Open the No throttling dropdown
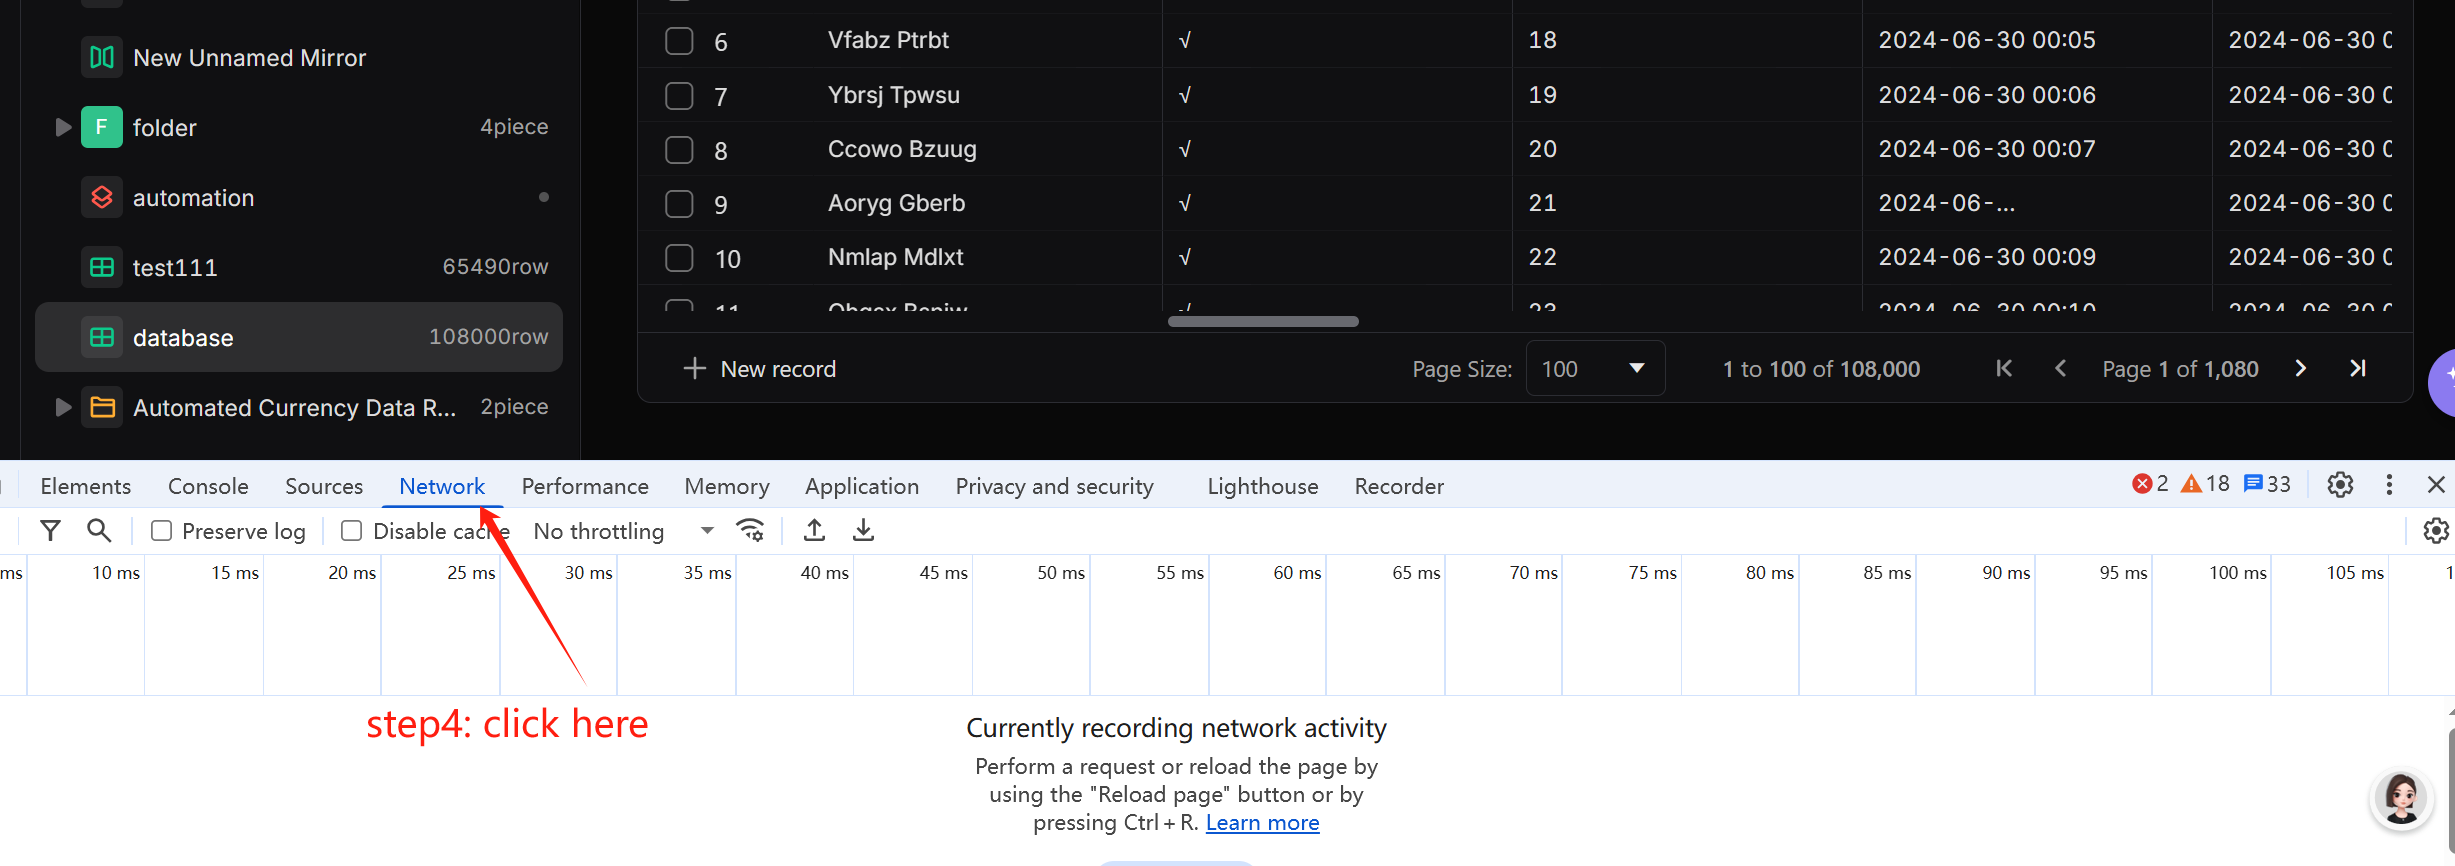2455x866 pixels. click(624, 531)
